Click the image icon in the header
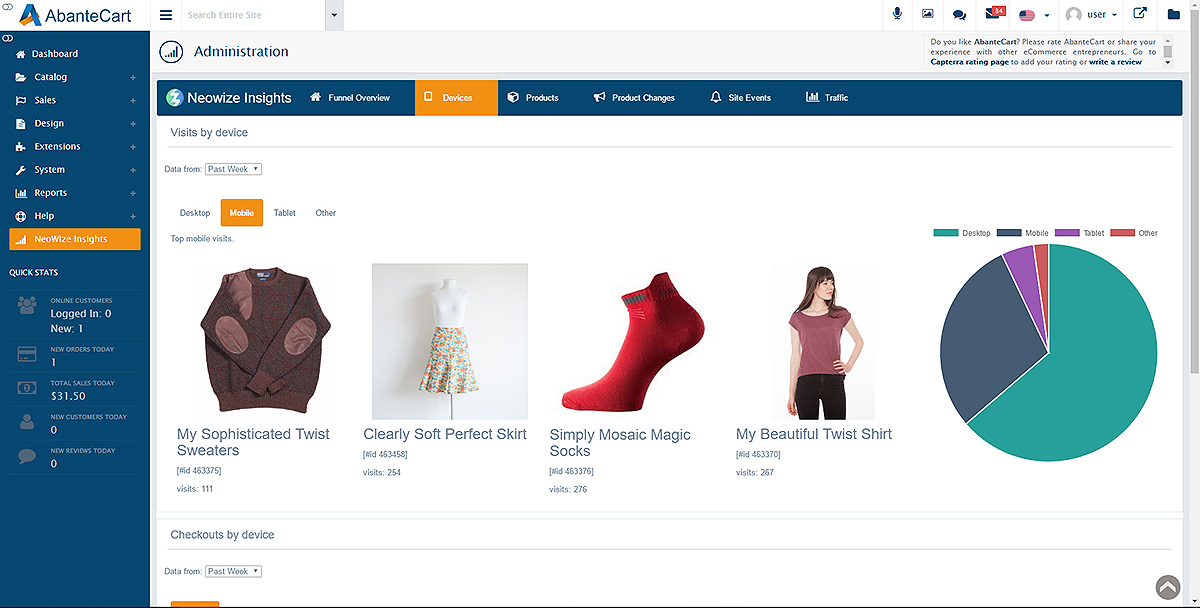Screen dimensions: 1200x608 click(928, 14)
